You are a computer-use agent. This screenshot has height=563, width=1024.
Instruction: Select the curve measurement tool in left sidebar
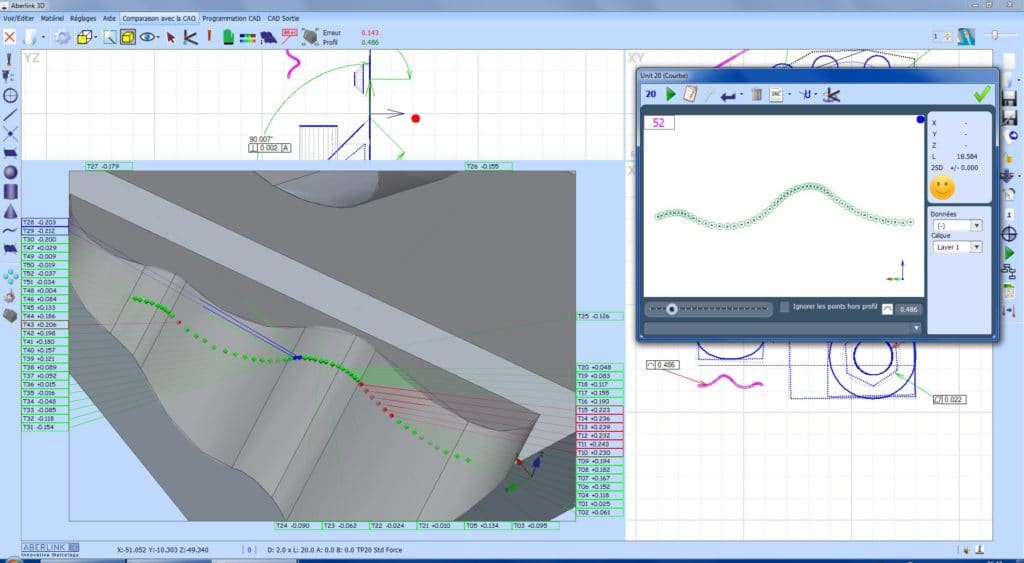tap(10, 230)
